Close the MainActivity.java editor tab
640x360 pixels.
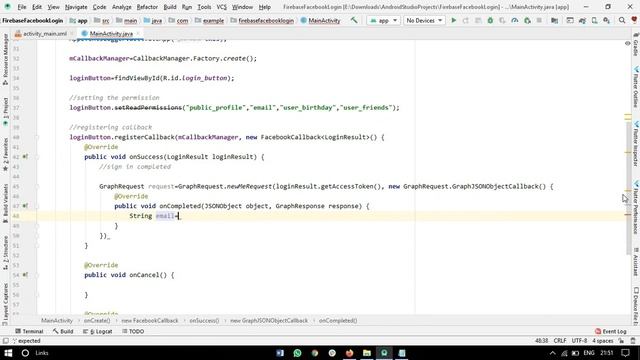[x=138, y=34]
